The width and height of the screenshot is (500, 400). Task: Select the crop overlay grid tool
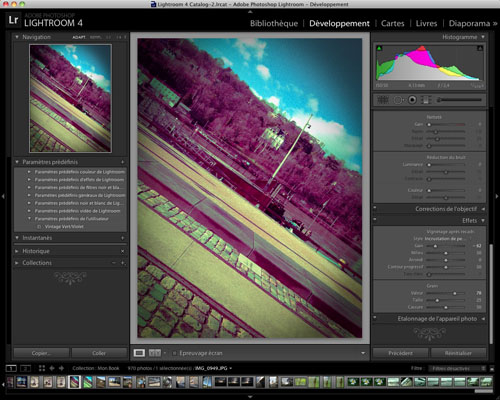click(x=383, y=100)
